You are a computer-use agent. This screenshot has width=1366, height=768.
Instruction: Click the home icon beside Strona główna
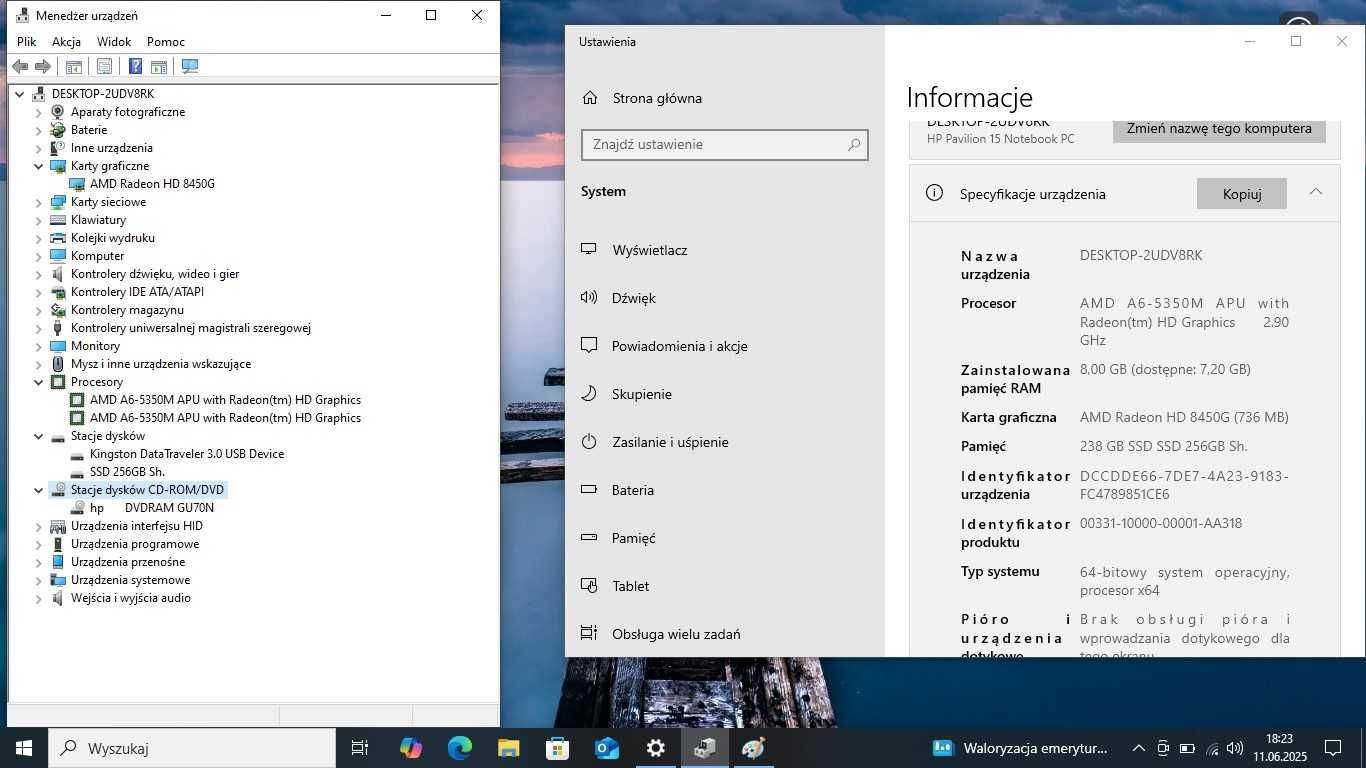point(590,98)
